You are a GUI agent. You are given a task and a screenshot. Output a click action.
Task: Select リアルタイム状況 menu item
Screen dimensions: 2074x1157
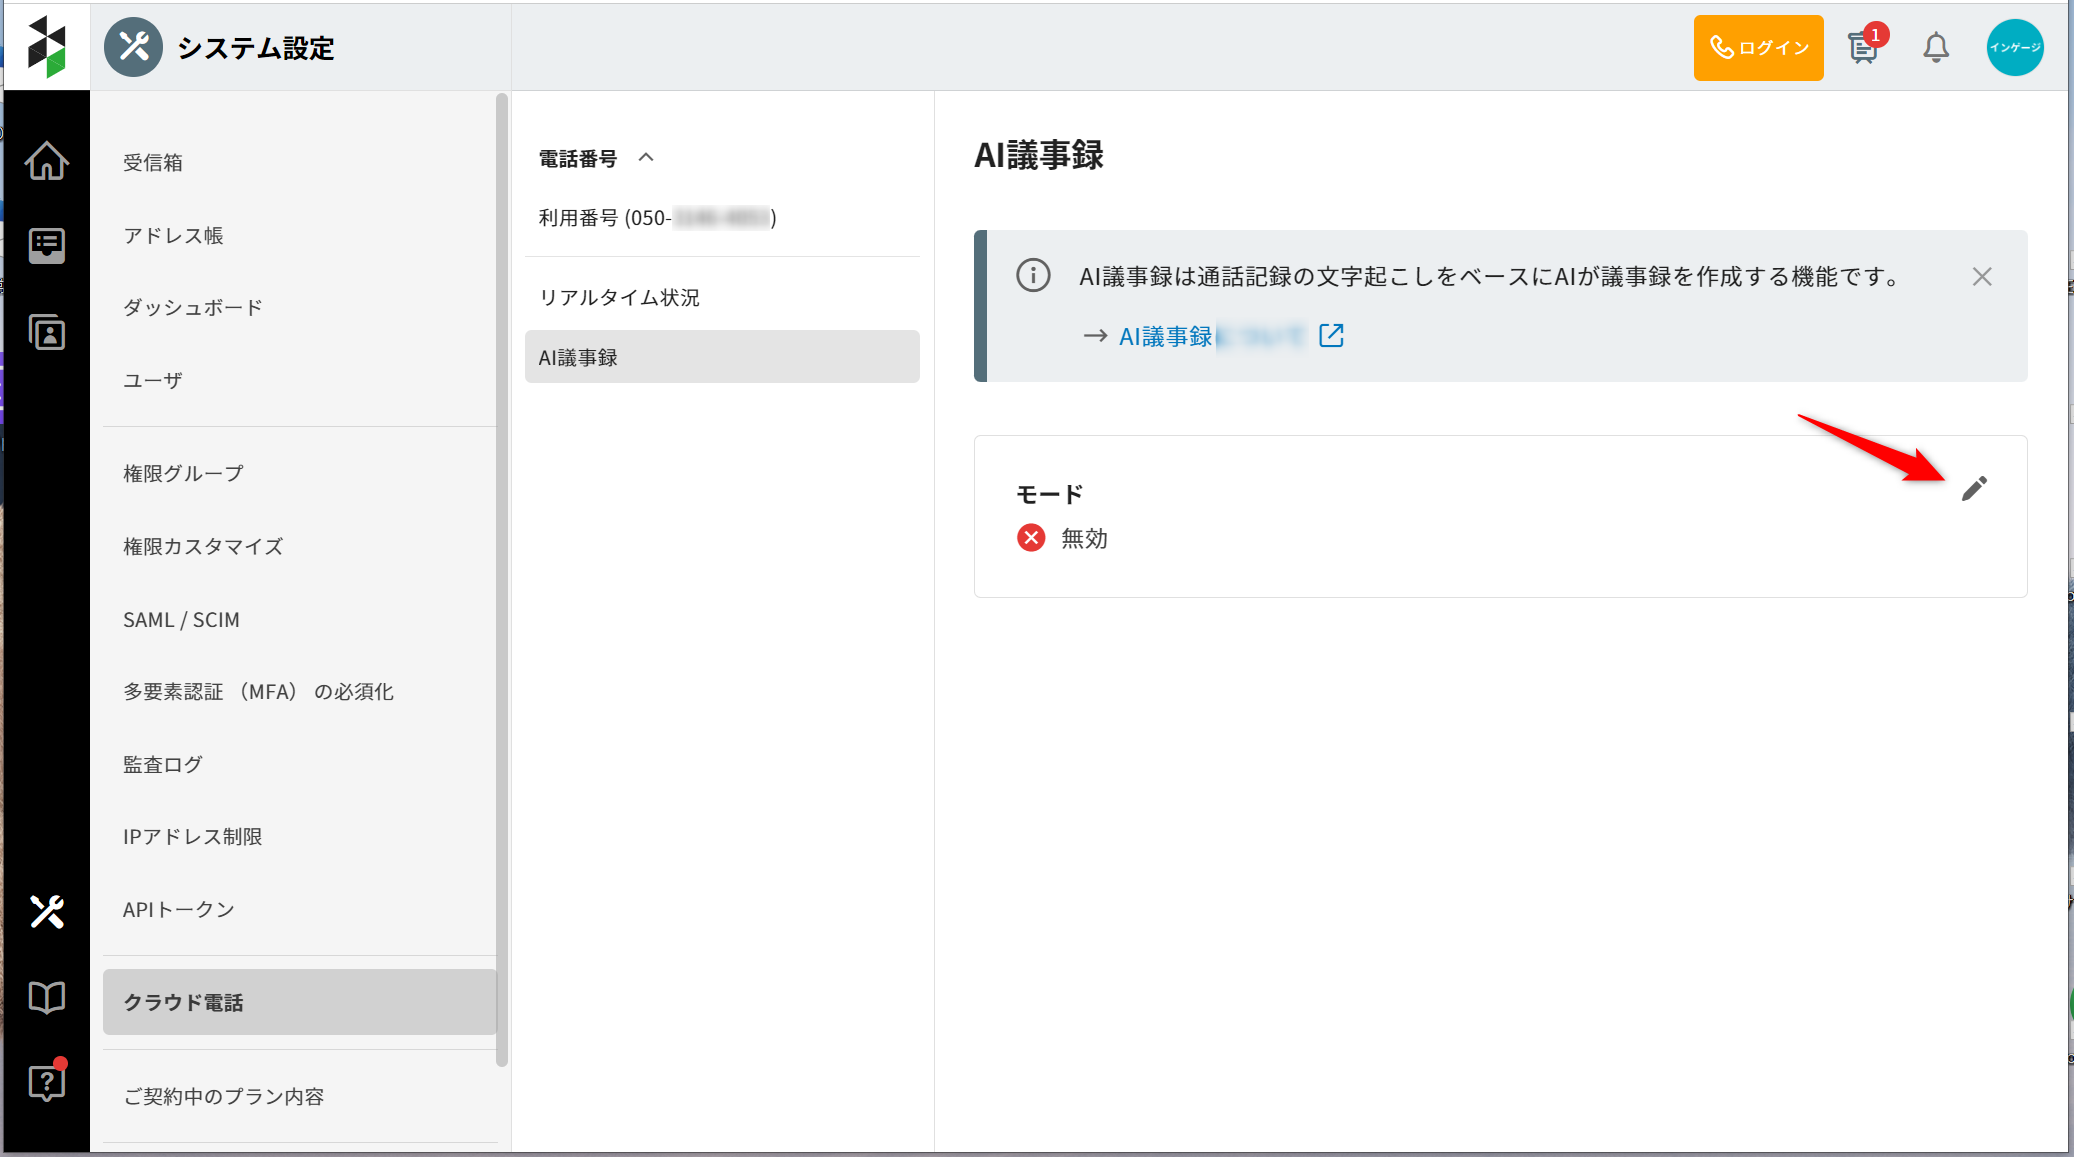(619, 297)
